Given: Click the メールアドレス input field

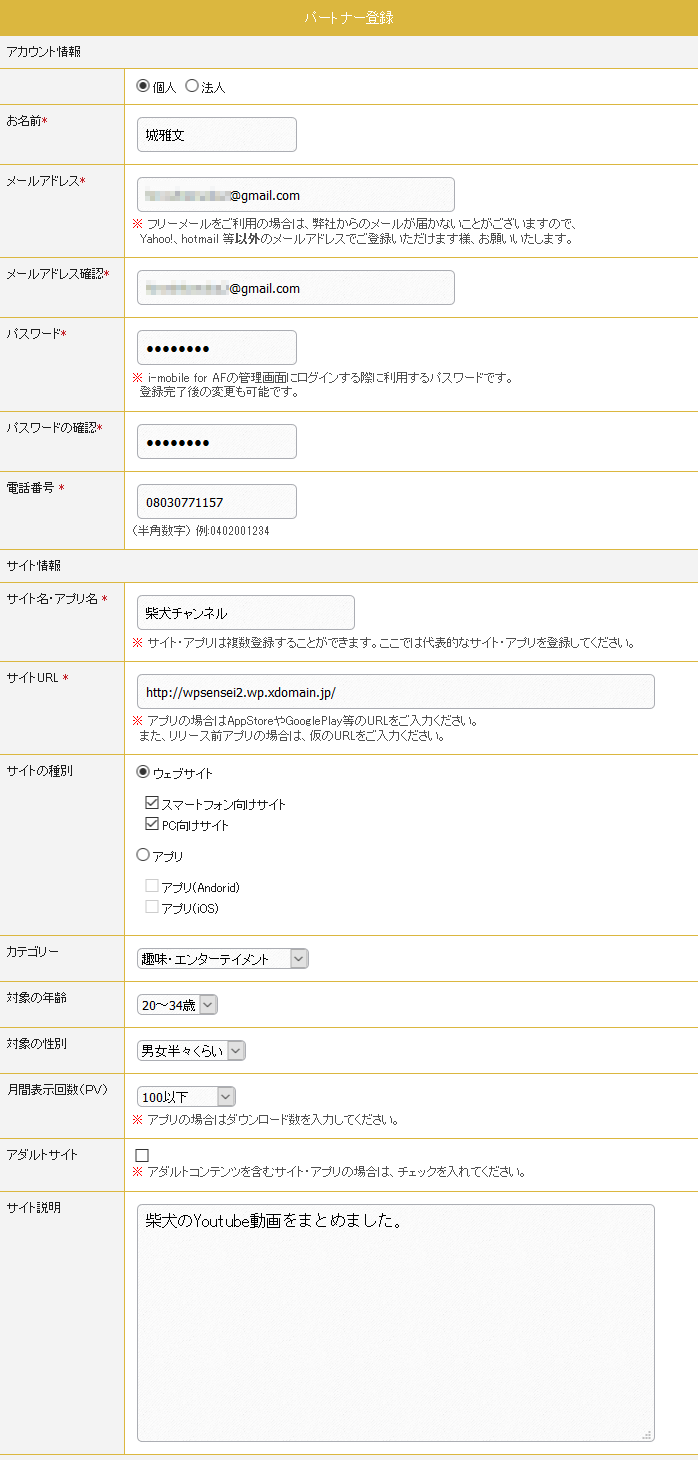Looking at the screenshot, I should coord(296,195).
